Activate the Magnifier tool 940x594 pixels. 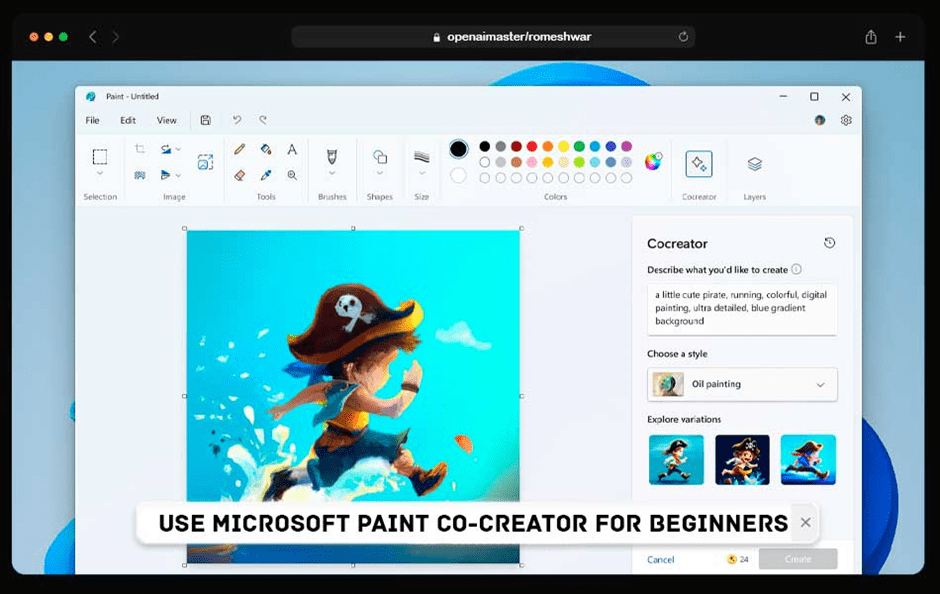(x=294, y=175)
